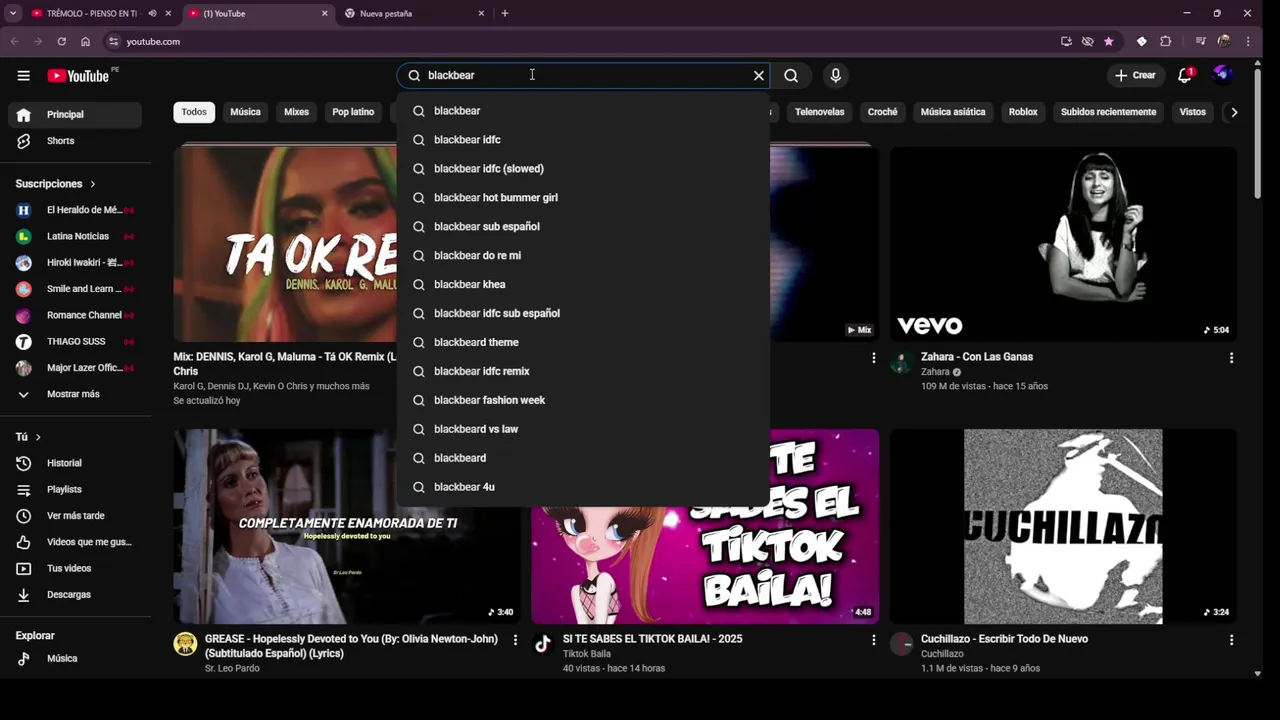Viewport: 1280px width, 720px height.
Task: Open Cuchillazo video thumbnail
Action: click(1063, 527)
